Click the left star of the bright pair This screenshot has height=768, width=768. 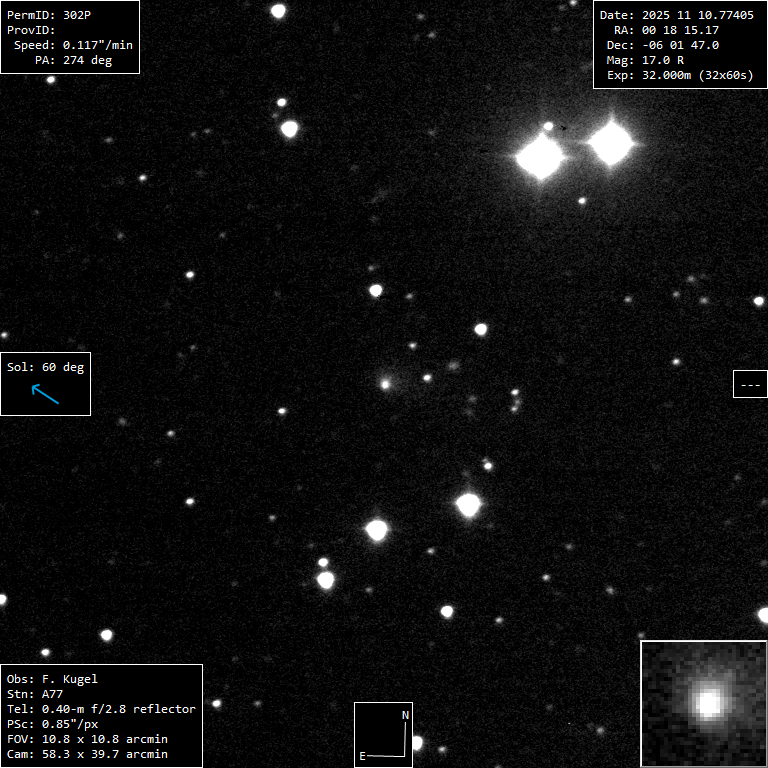click(x=541, y=157)
